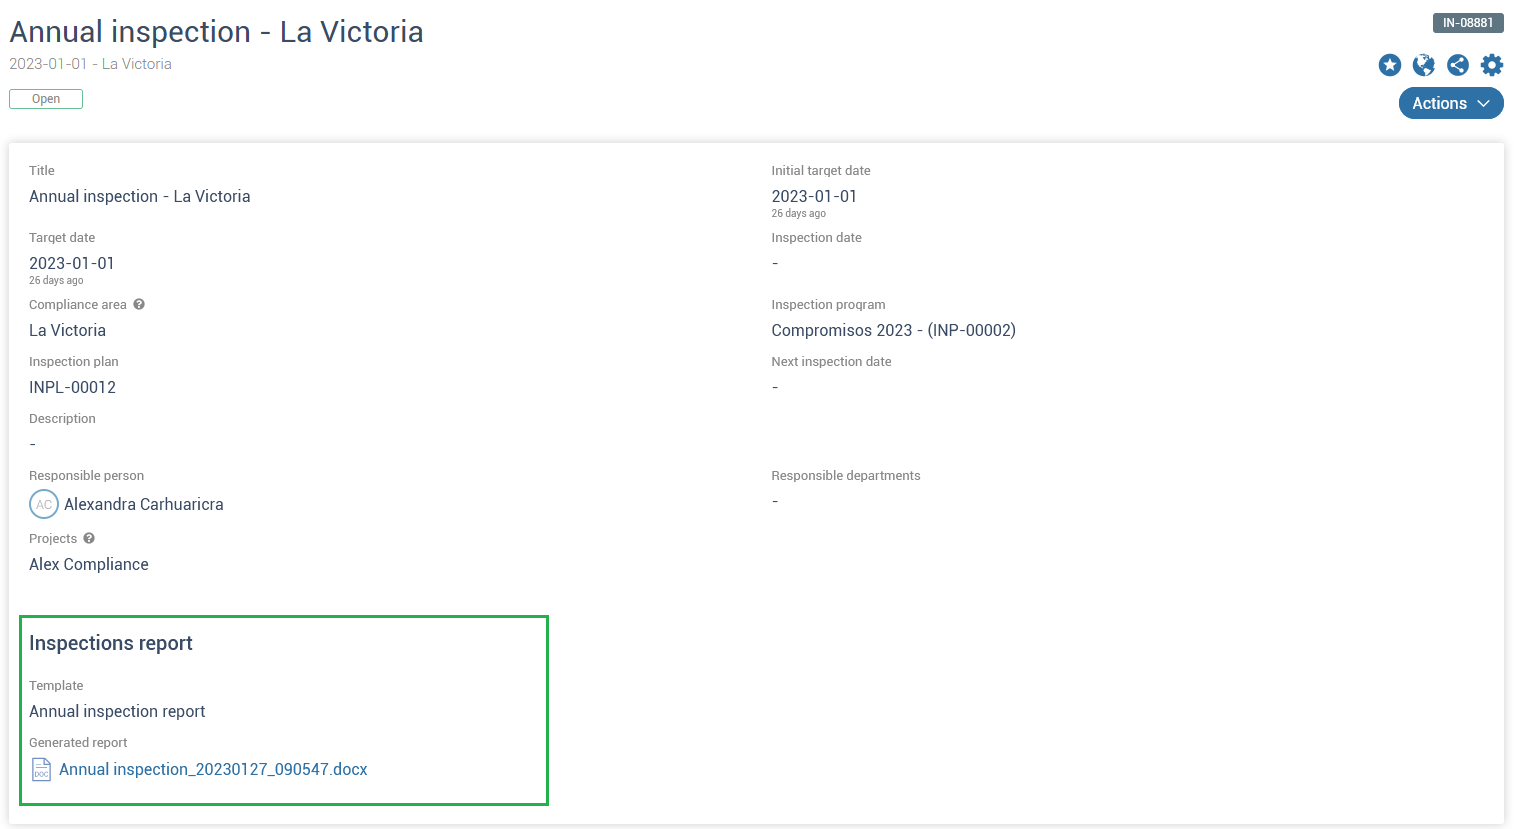Viewport: 1514px width, 829px height.
Task: Expand the Actions dropdown button
Action: coord(1451,103)
